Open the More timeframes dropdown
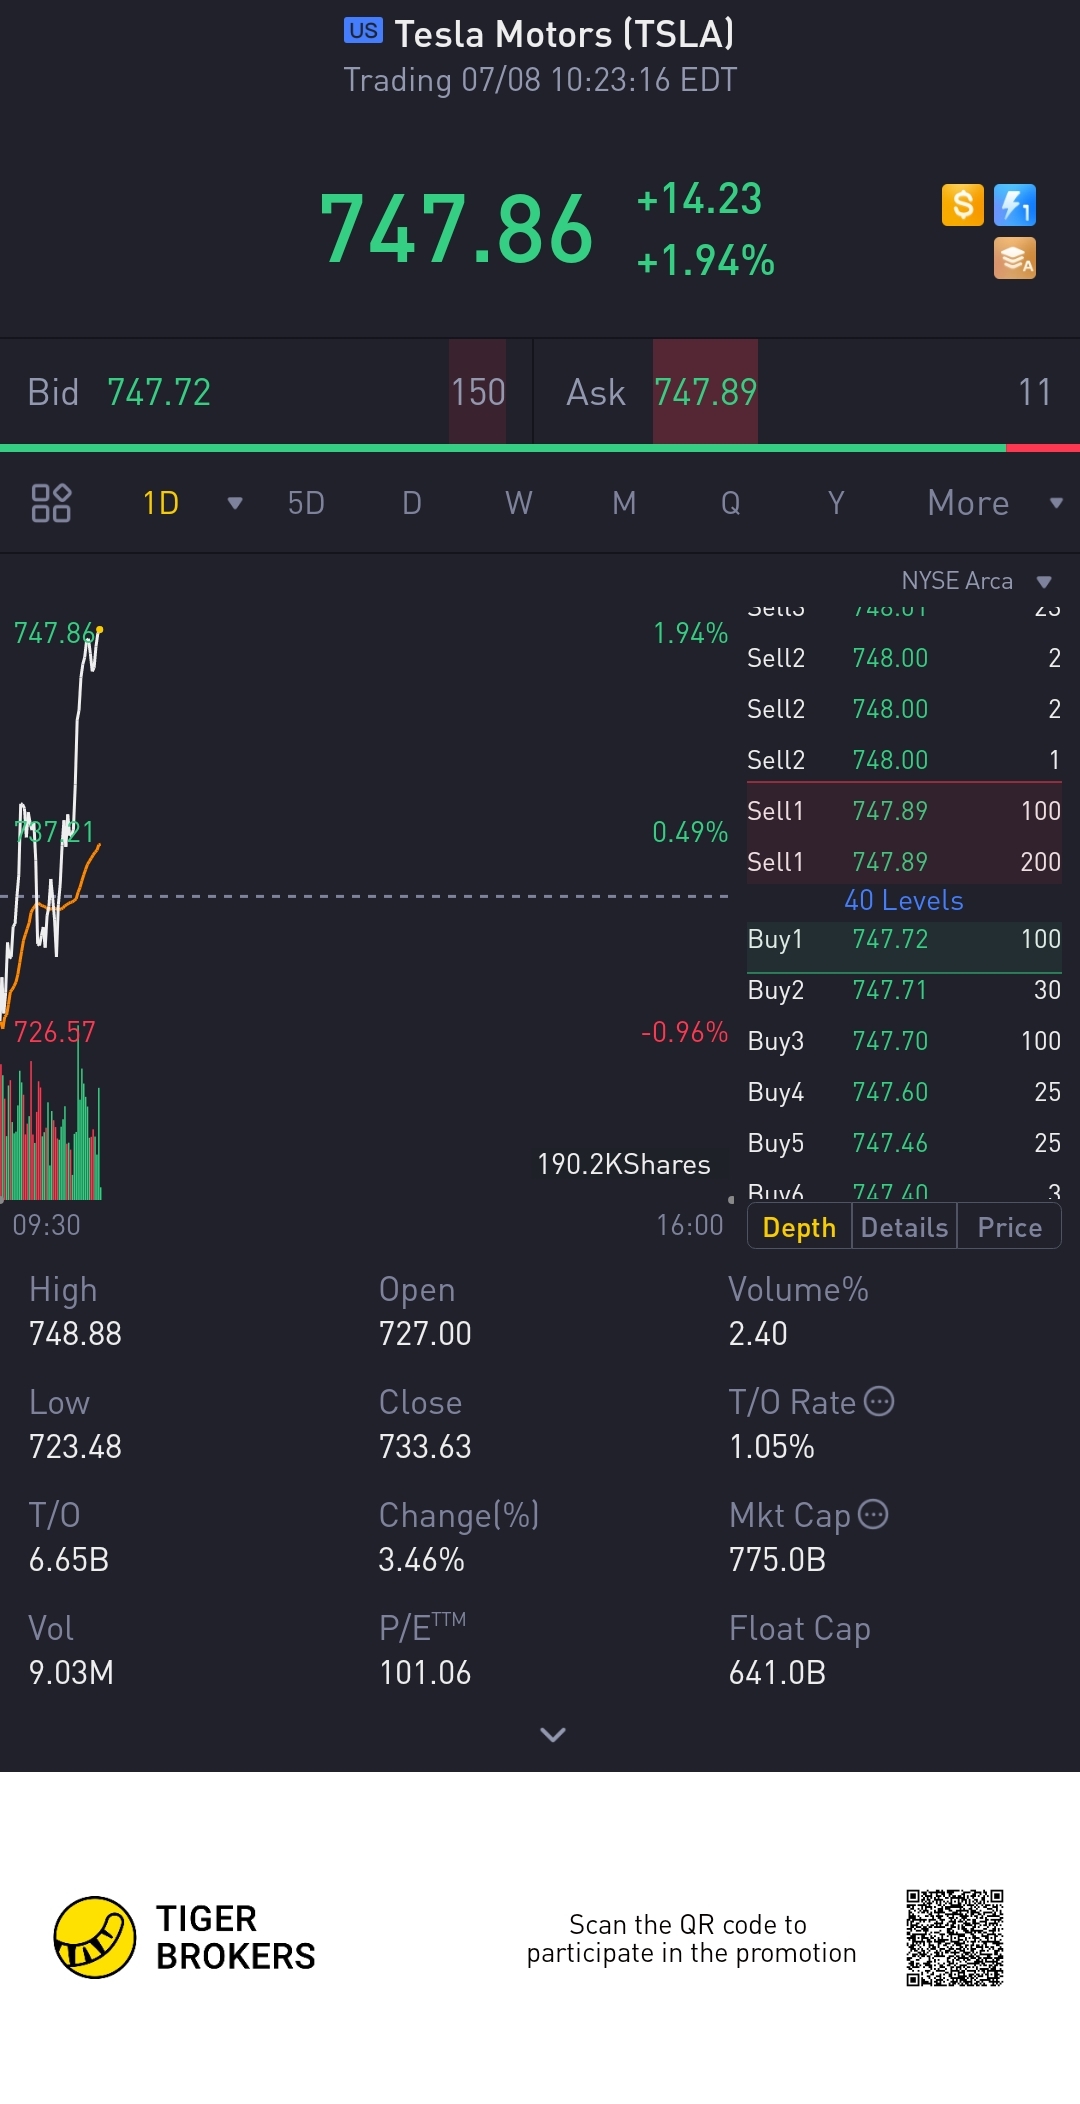The image size is (1080, 2104). pos(995,503)
